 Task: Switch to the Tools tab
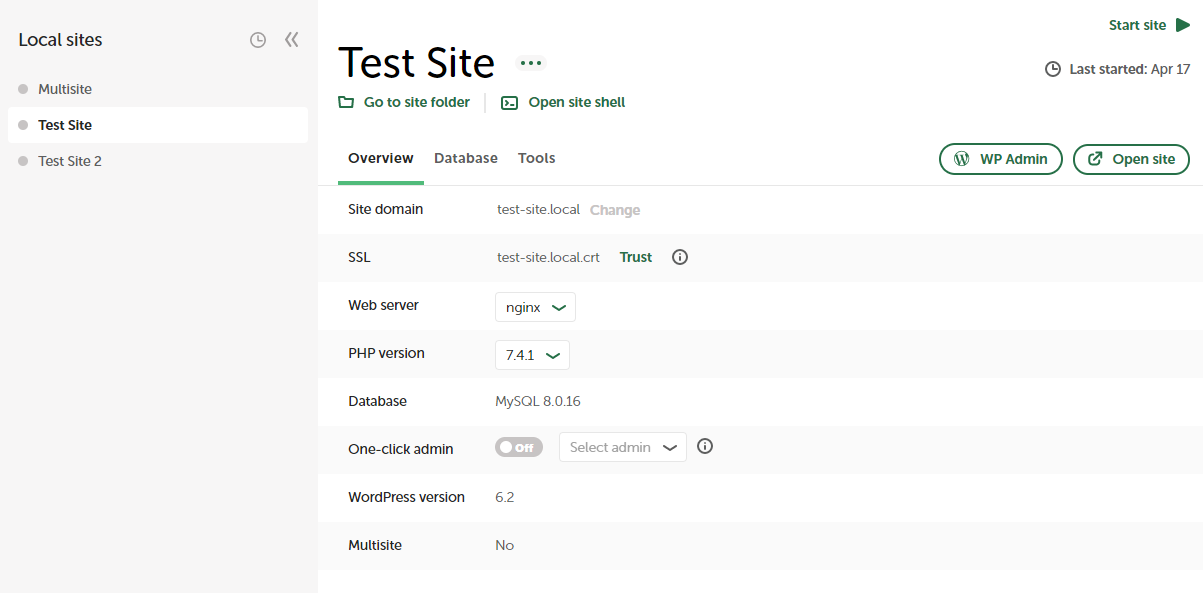point(537,158)
